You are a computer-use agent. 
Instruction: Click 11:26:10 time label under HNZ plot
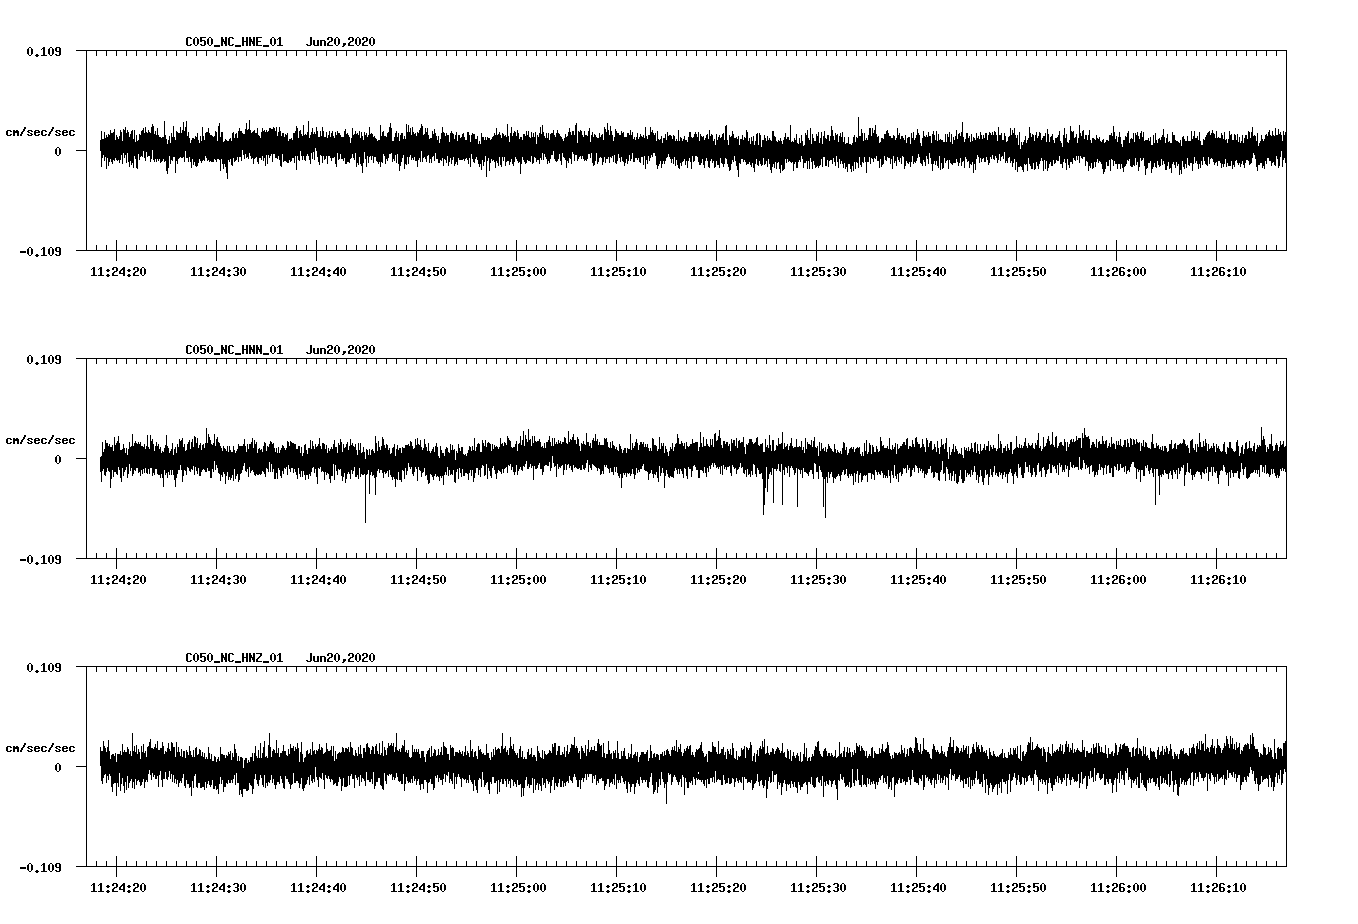click(x=1218, y=888)
